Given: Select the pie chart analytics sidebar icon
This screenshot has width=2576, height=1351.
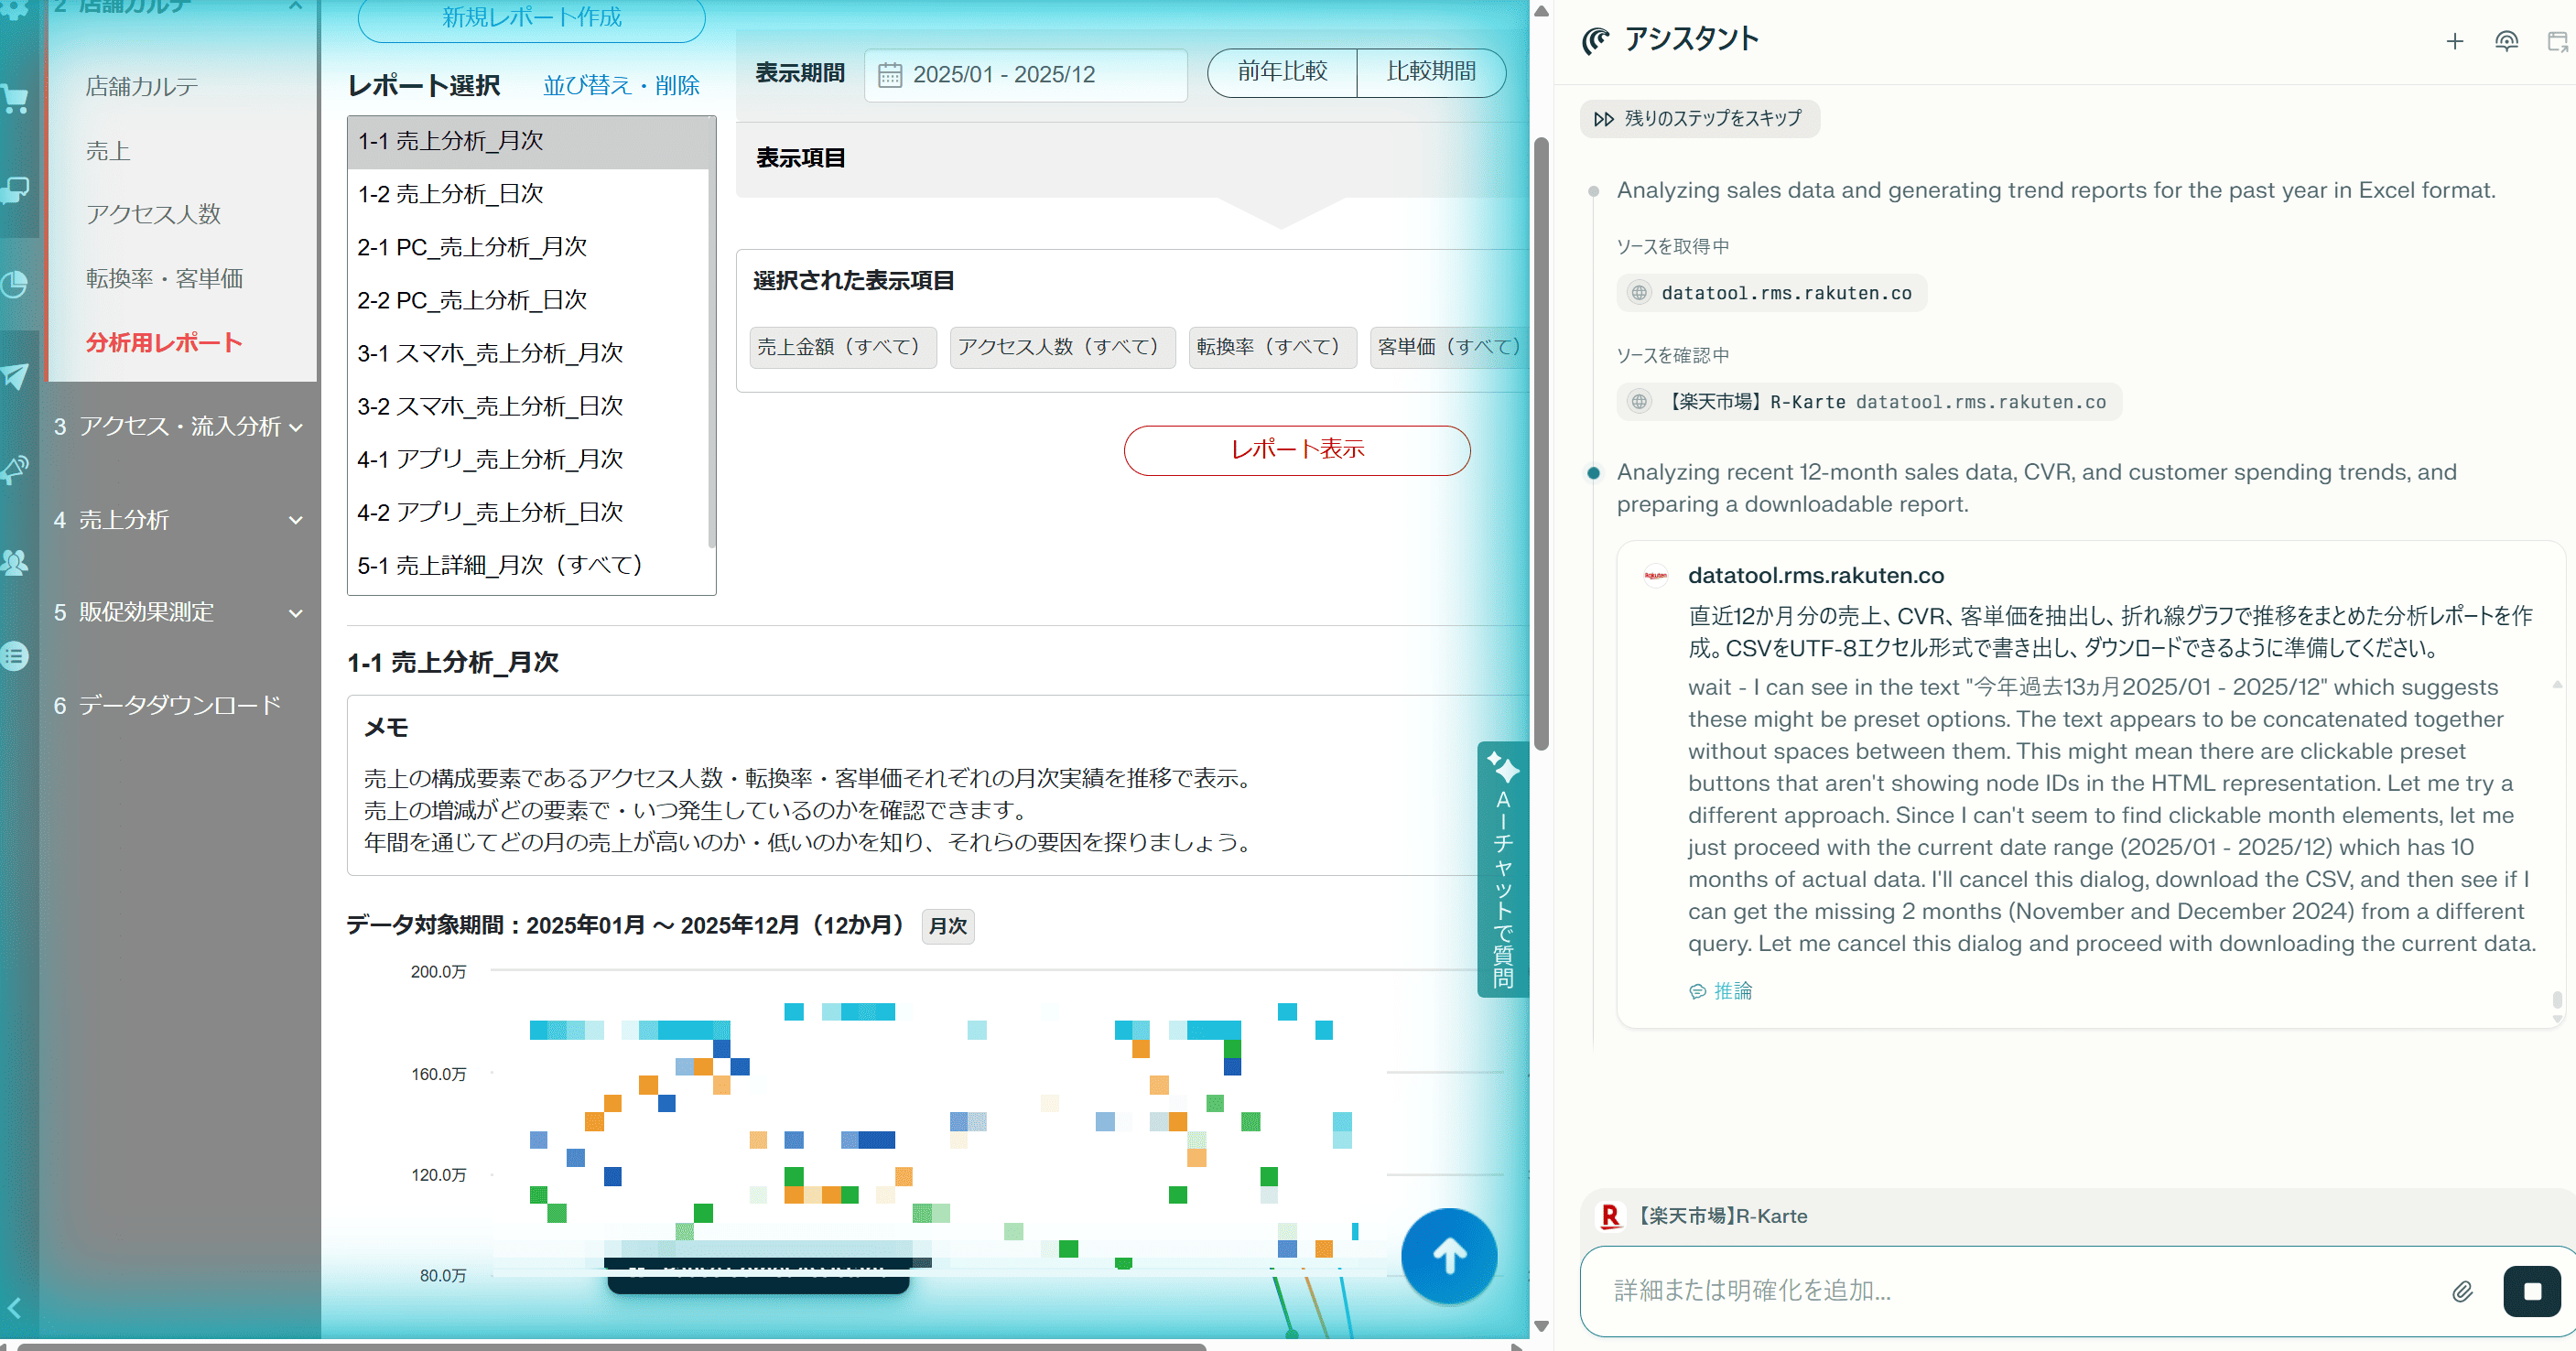Looking at the screenshot, I should [x=15, y=284].
